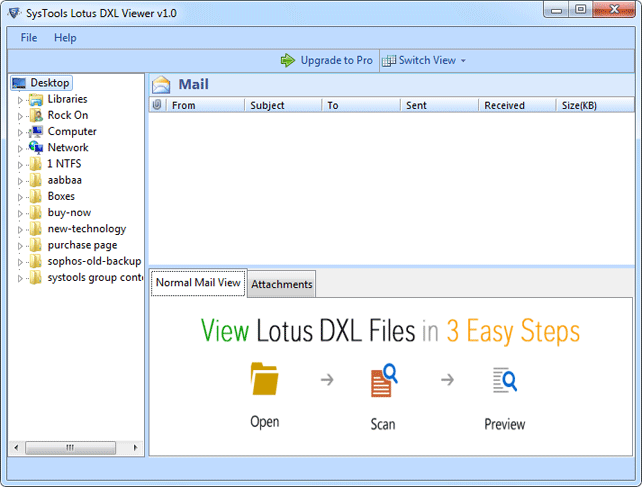Click the 1 NTFS folder icon
642x487 pixels.
[x=36, y=164]
